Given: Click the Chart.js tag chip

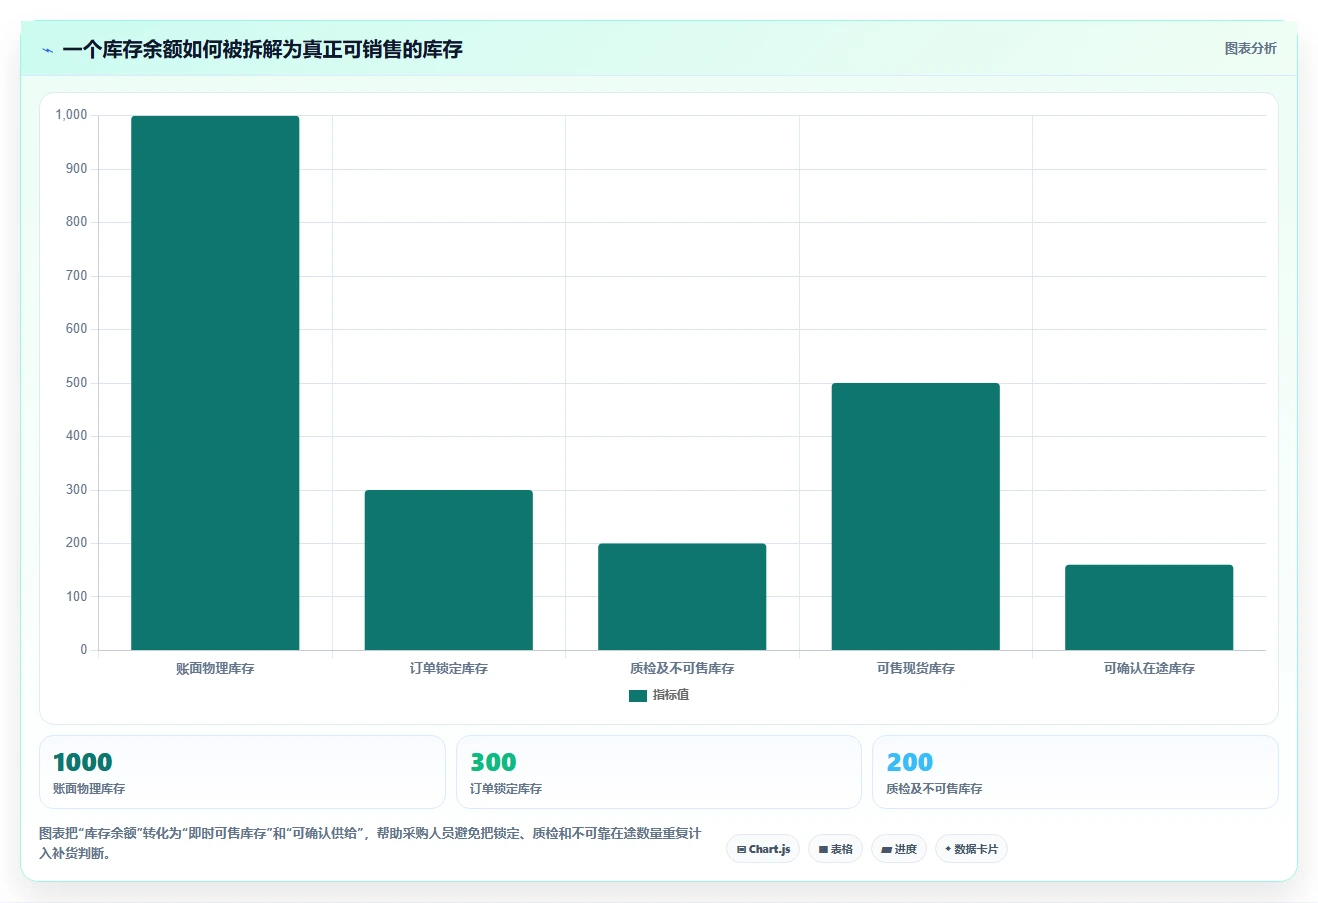Looking at the screenshot, I should coord(763,849).
